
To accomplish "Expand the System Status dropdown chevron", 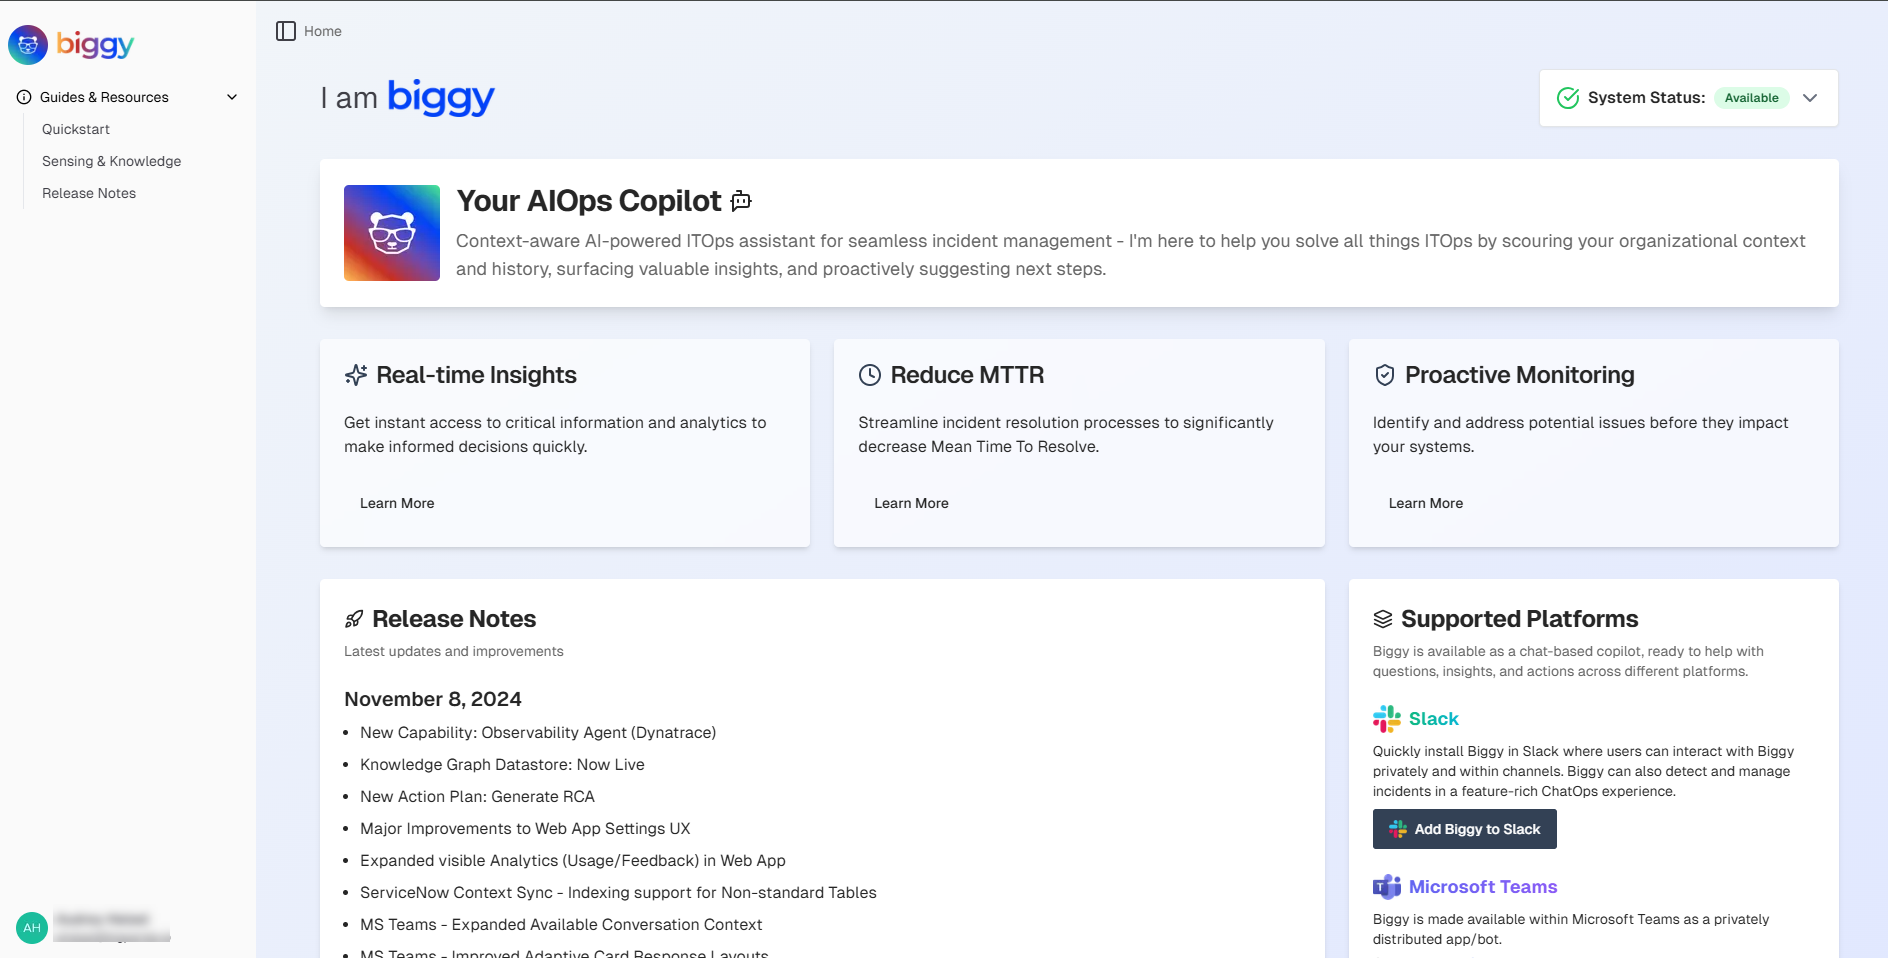I will (1810, 98).
